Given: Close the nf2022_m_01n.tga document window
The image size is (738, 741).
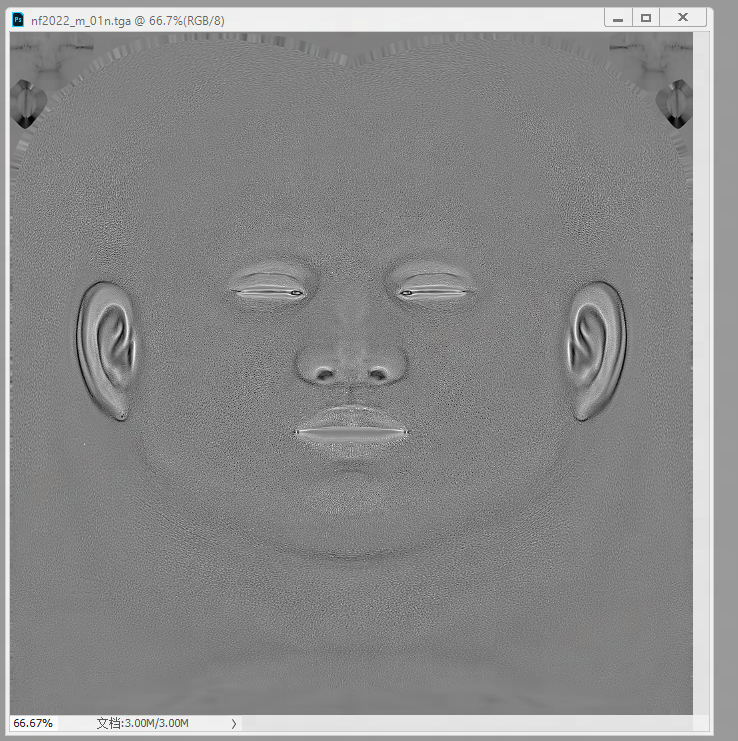Looking at the screenshot, I should 683,18.
